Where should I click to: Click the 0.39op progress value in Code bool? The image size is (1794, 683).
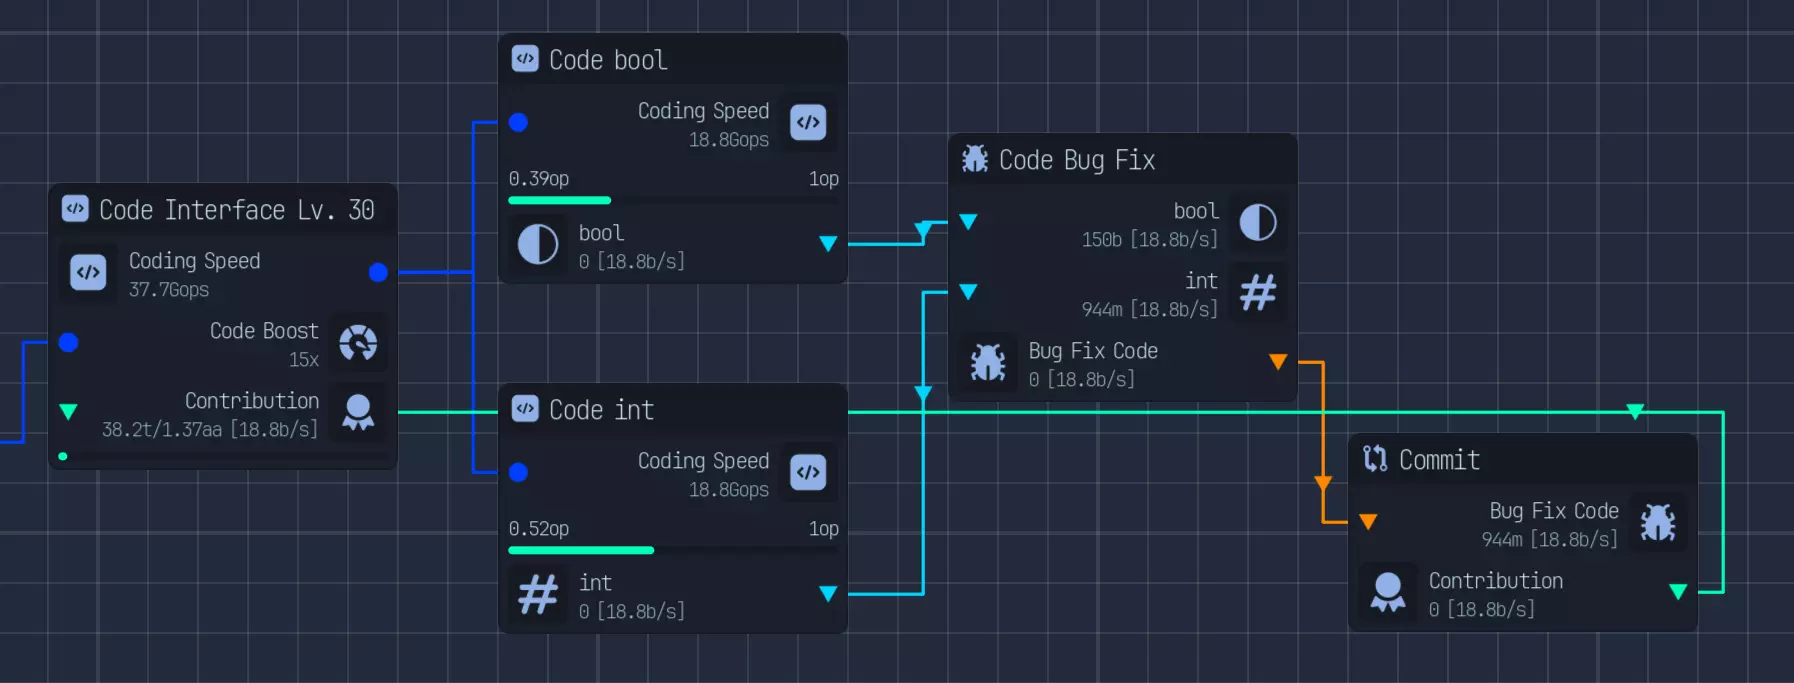[539, 179]
